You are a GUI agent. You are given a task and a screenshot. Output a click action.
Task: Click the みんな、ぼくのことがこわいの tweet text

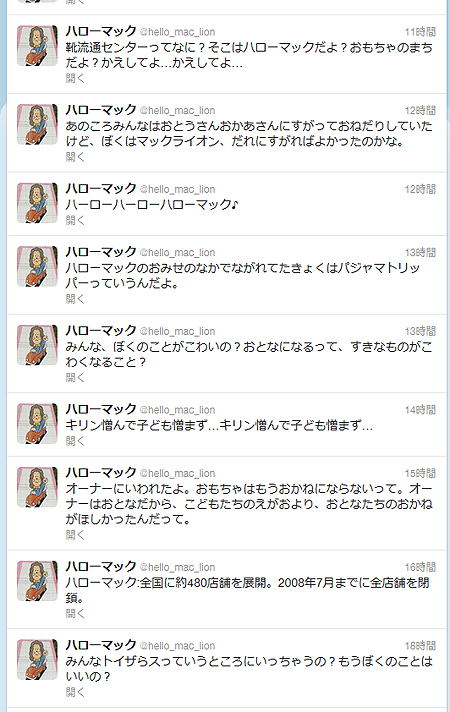(x=249, y=355)
